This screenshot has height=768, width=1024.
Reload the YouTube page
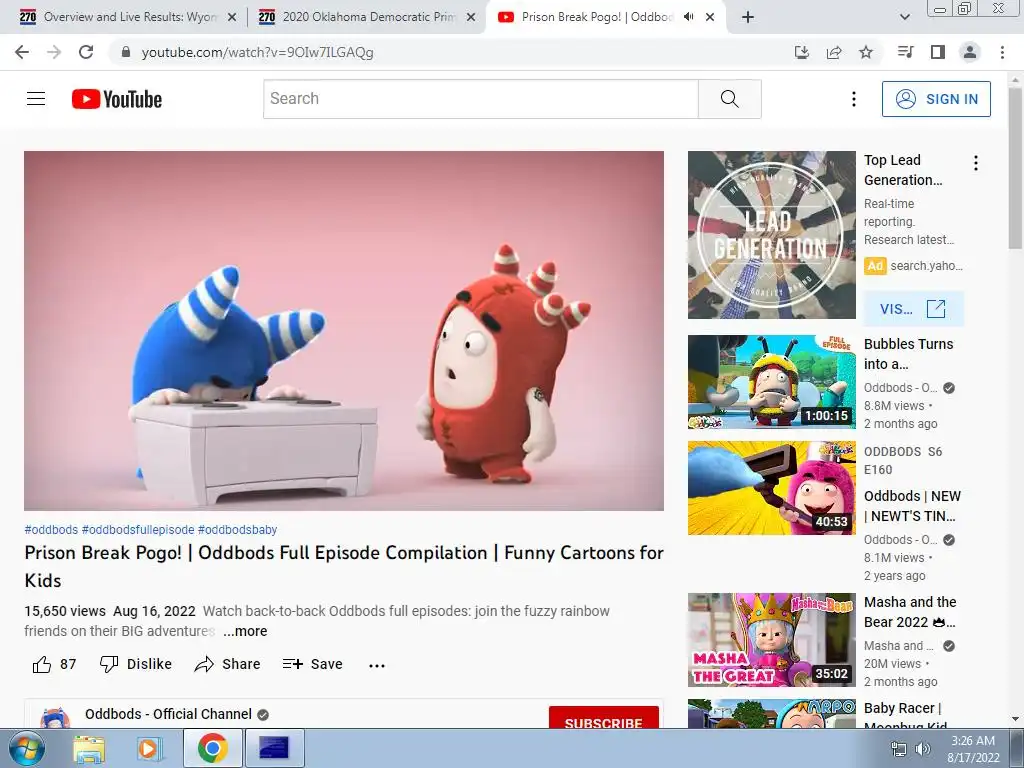[x=86, y=52]
